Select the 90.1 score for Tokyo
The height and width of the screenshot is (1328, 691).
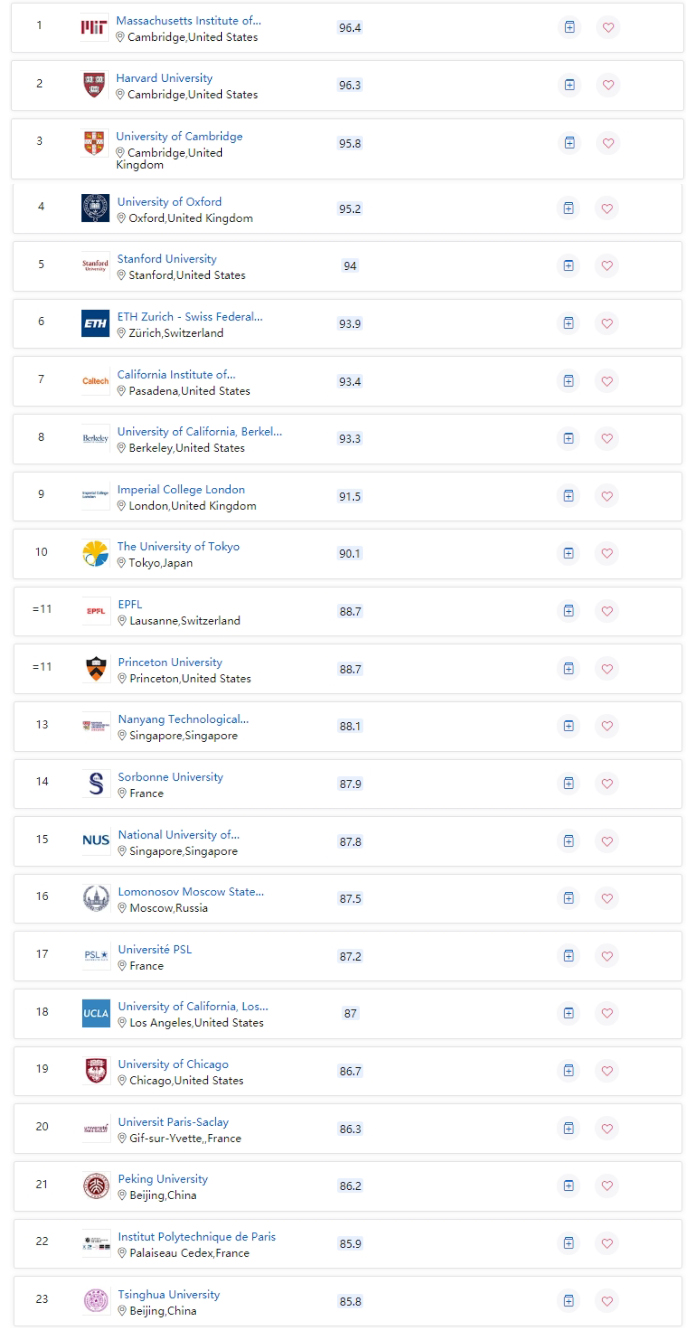[x=350, y=554]
